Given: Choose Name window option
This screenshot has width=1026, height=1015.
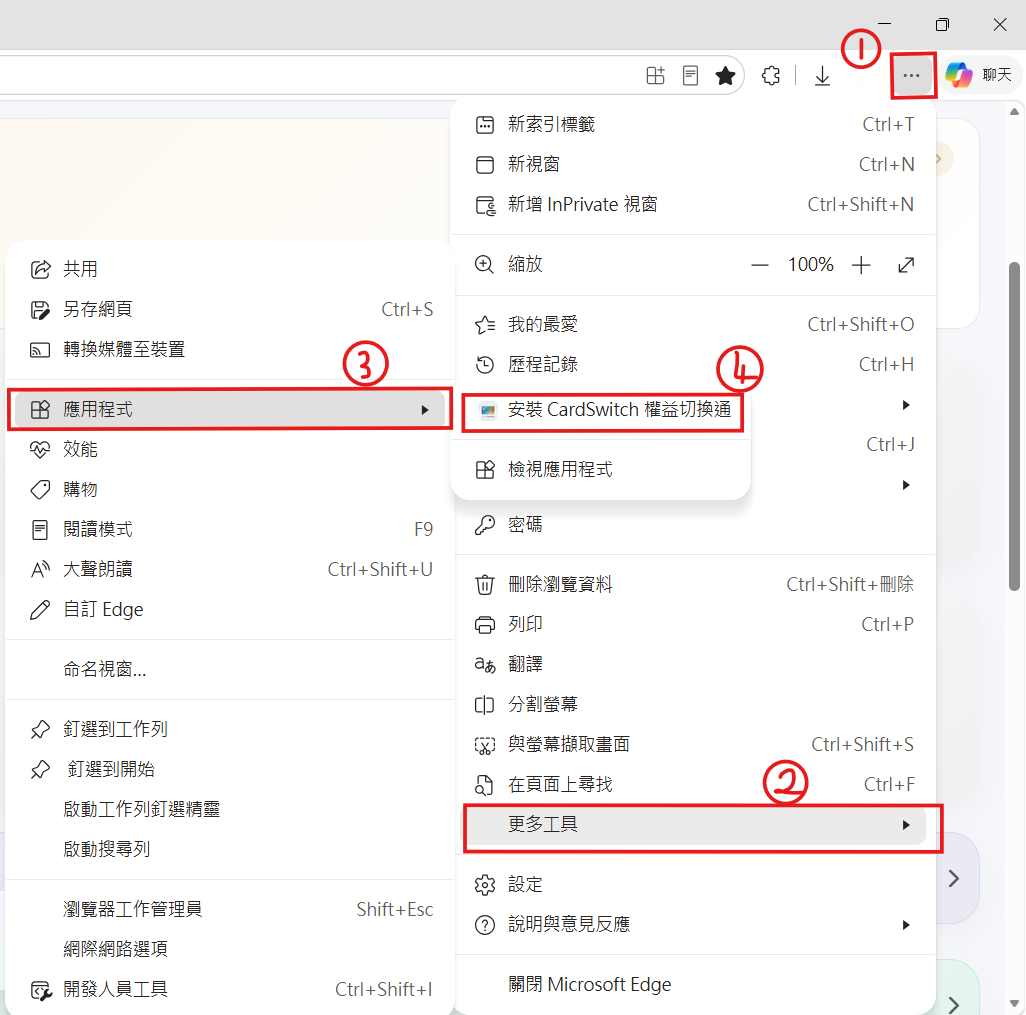Looking at the screenshot, I should pyautogui.click(x=230, y=669).
